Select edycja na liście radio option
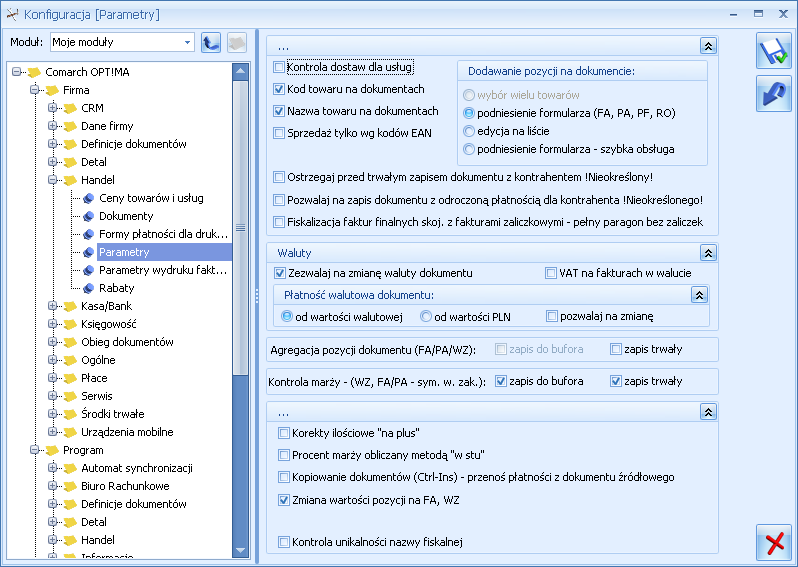The width and height of the screenshot is (798, 567). 469,131
